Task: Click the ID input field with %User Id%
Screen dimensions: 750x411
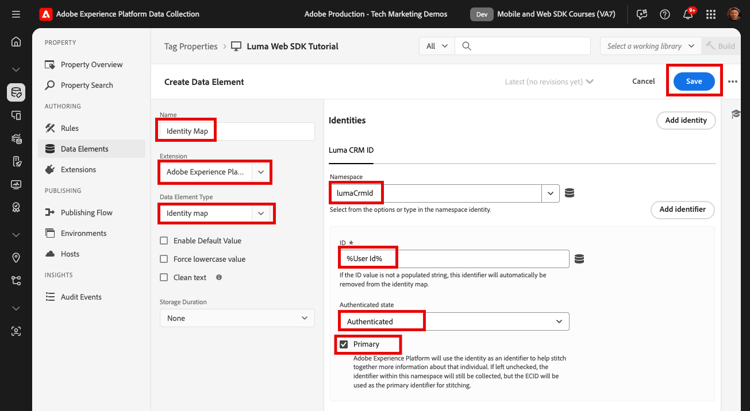Action: pyautogui.click(x=454, y=259)
